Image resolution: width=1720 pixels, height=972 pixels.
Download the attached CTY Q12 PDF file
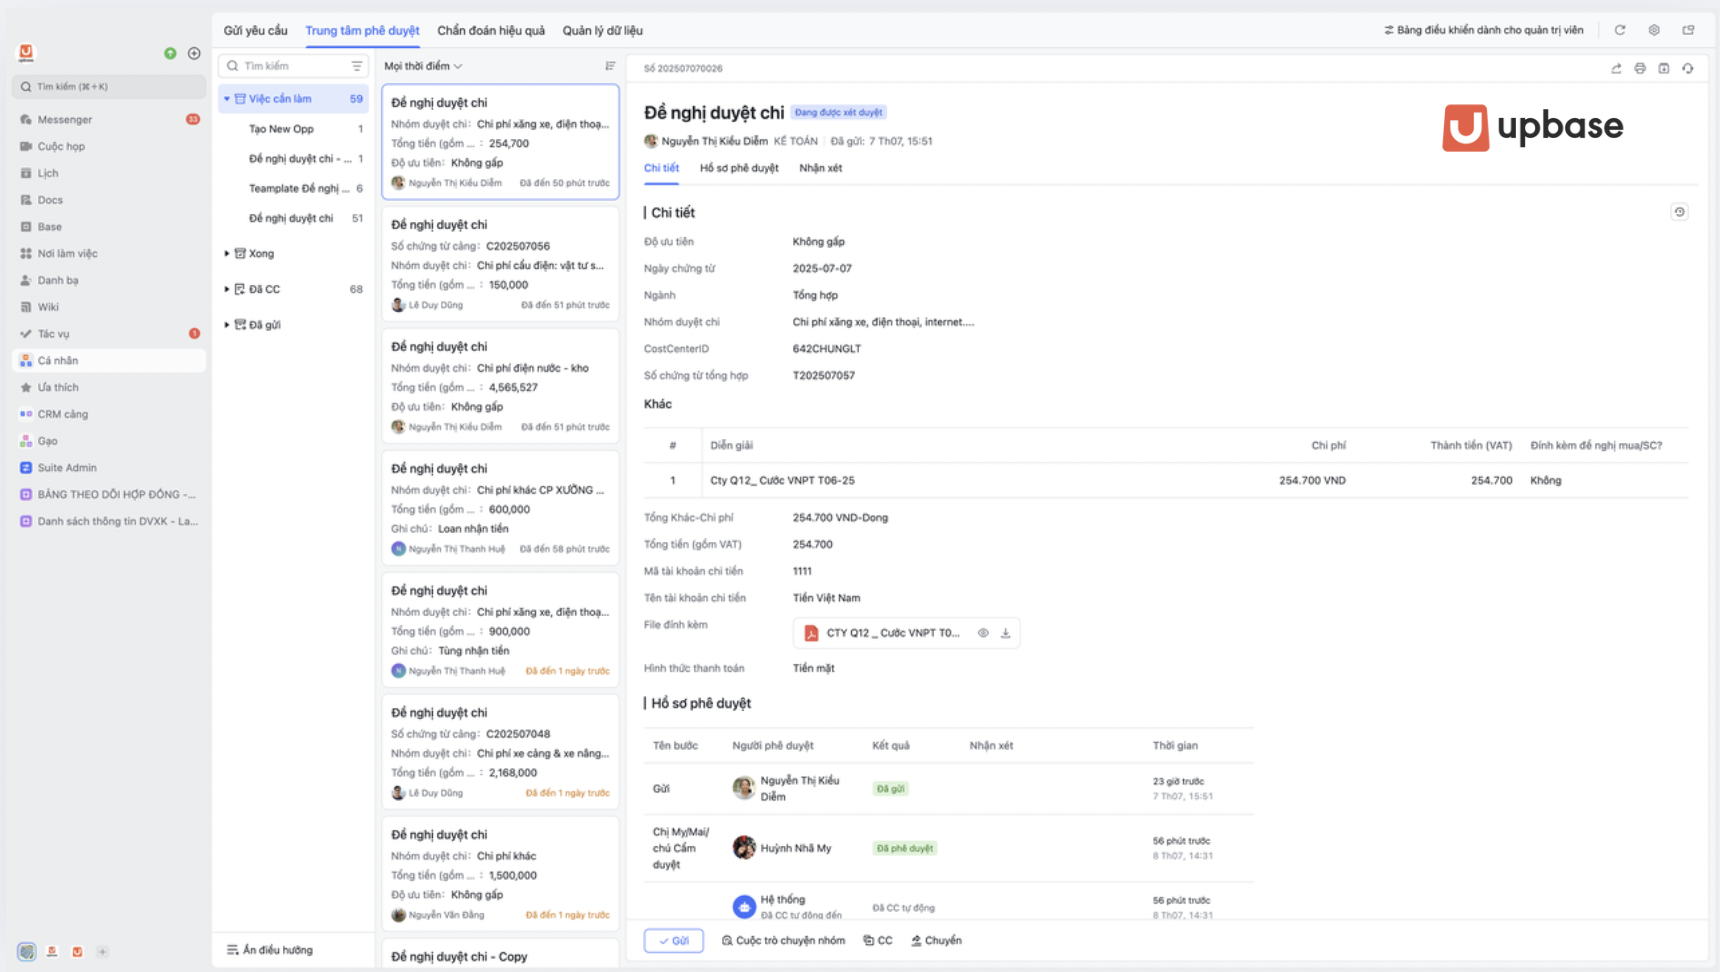click(1005, 633)
